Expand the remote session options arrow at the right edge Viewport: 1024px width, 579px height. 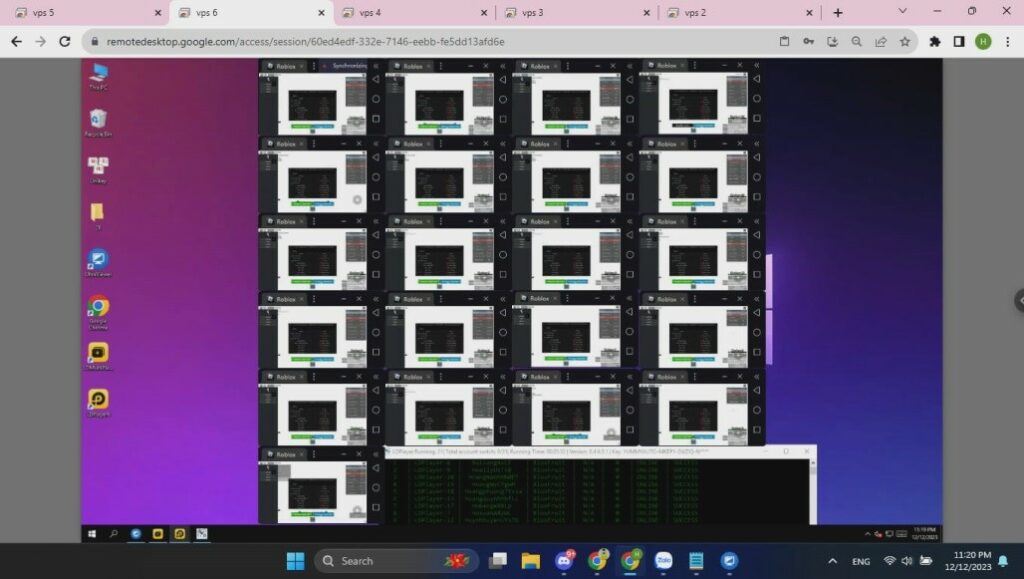click(1019, 300)
